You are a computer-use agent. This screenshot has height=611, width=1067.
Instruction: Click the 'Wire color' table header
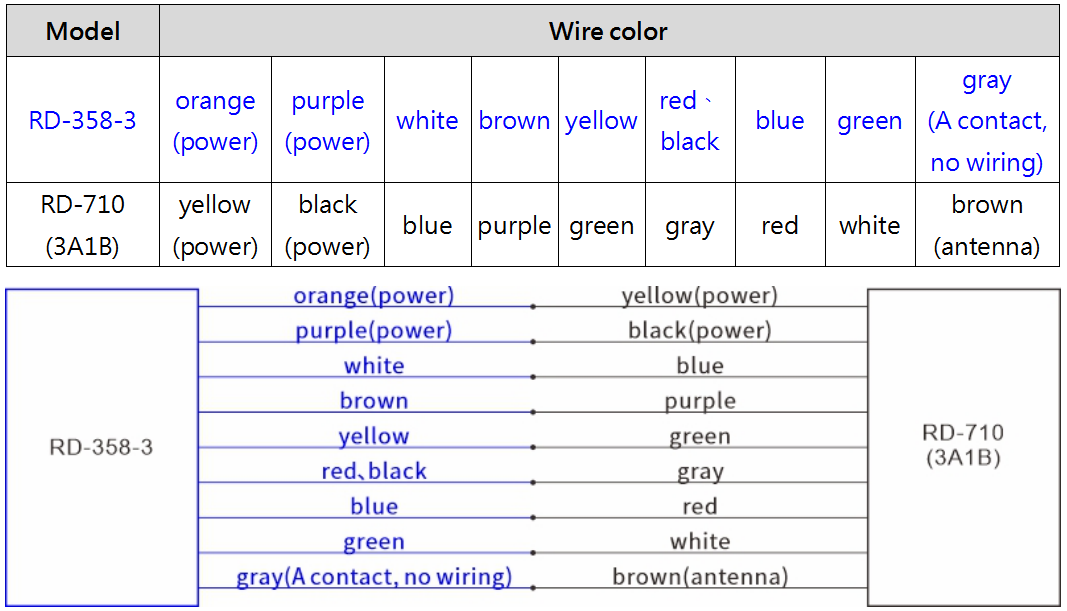pyautogui.click(x=608, y=31)
